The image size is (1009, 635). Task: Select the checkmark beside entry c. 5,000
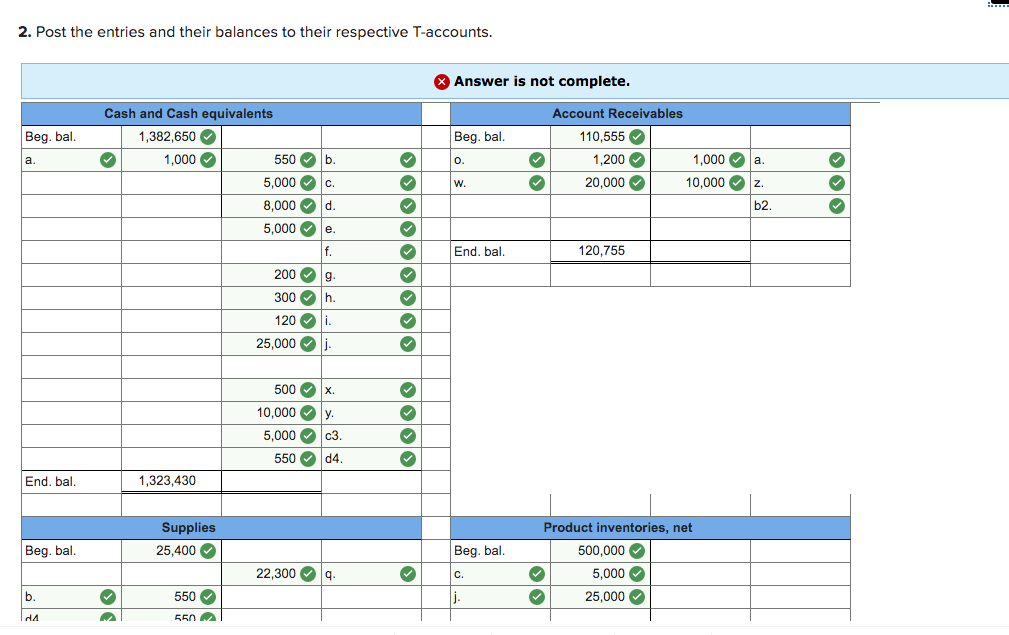tap(306, 183)
